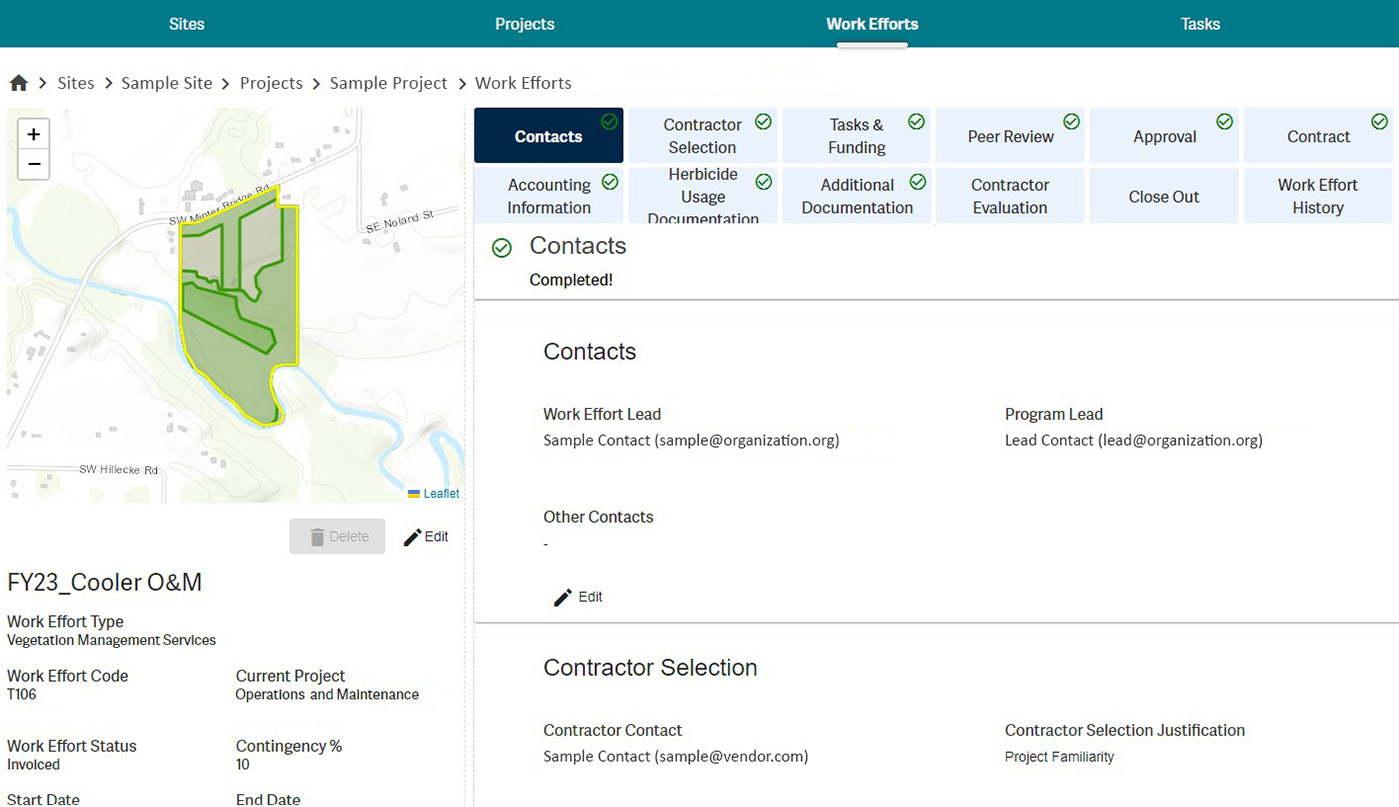
Task: Select the Herbicide Usage Documentation tab
Action: click(702, 196)
